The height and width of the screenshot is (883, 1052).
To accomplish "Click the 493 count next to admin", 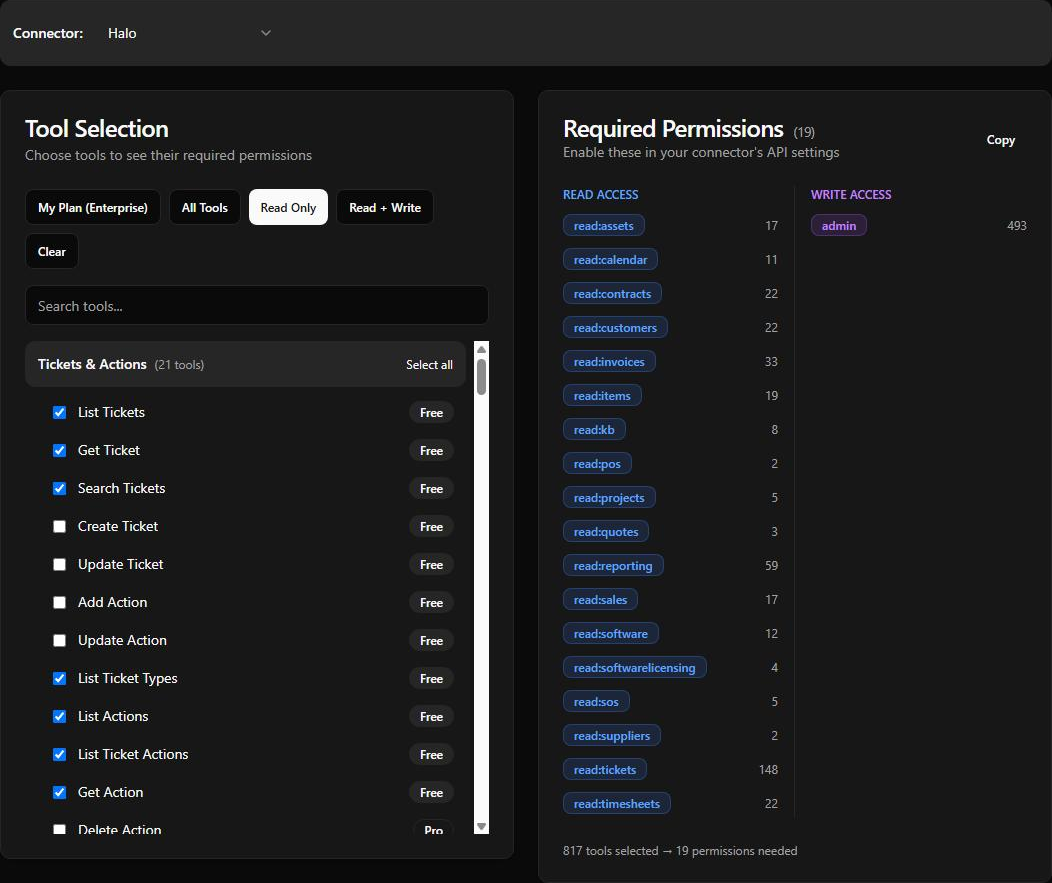I will 1016,225.
